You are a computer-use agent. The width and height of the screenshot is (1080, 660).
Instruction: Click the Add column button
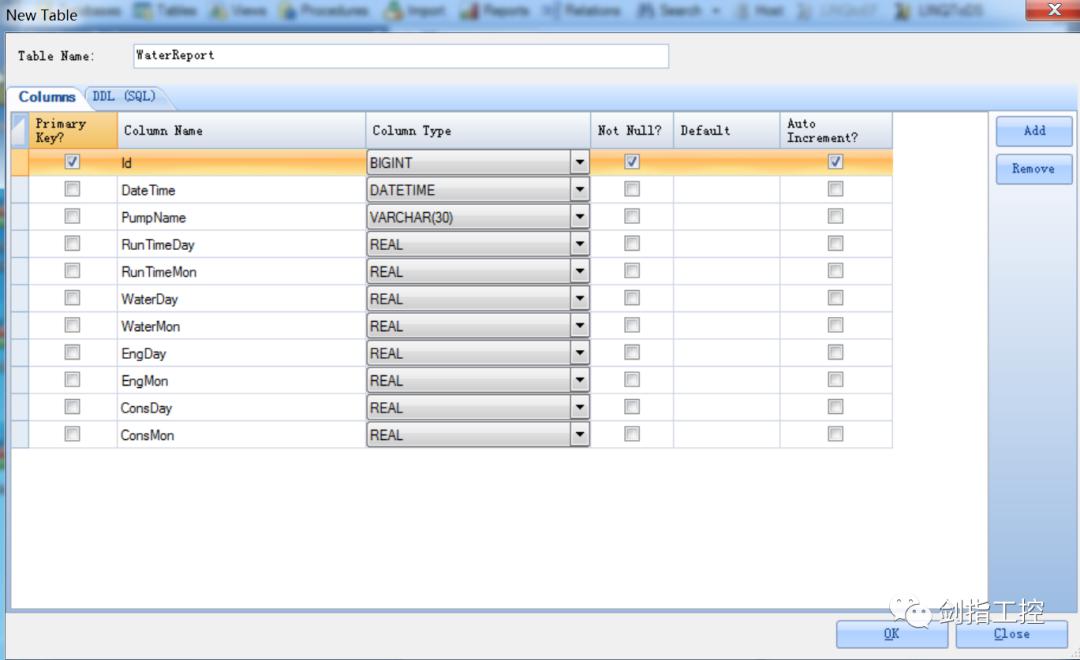pyautogui.click(x=1034, y=131)
